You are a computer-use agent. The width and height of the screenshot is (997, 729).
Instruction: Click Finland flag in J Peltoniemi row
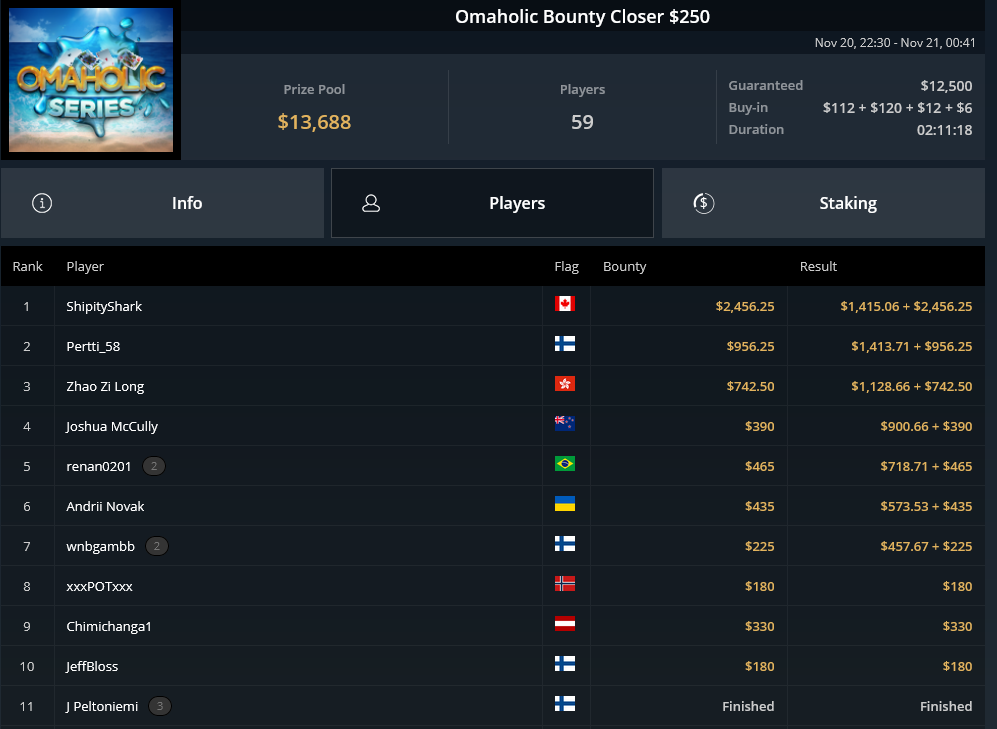tap(565, 704)
